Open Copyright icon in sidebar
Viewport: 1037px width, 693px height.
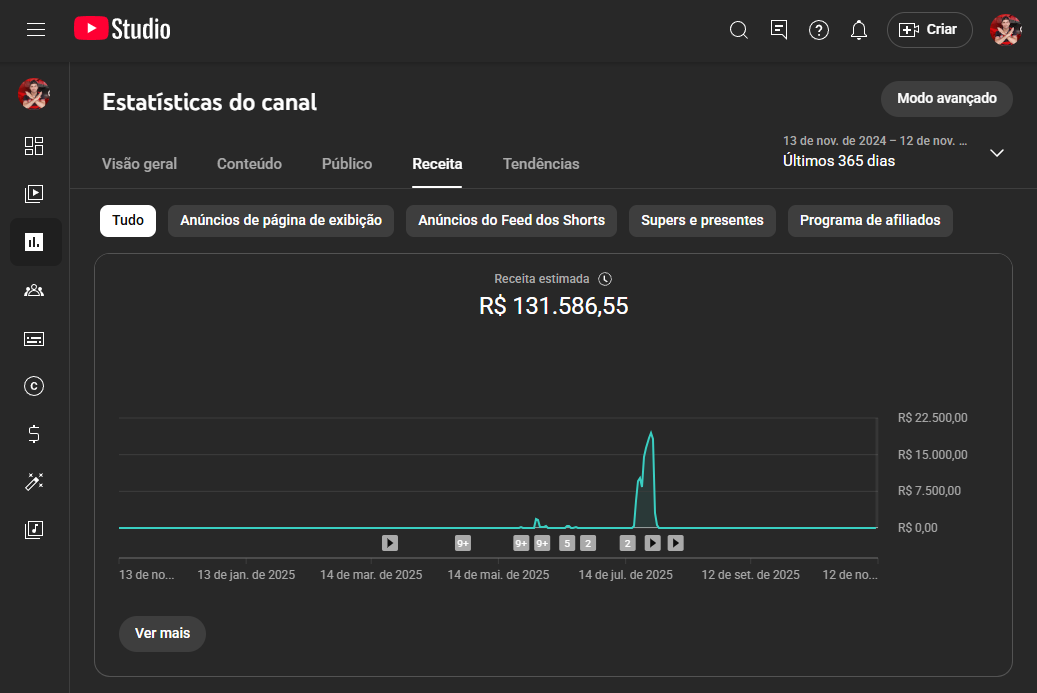click(34, 386)
